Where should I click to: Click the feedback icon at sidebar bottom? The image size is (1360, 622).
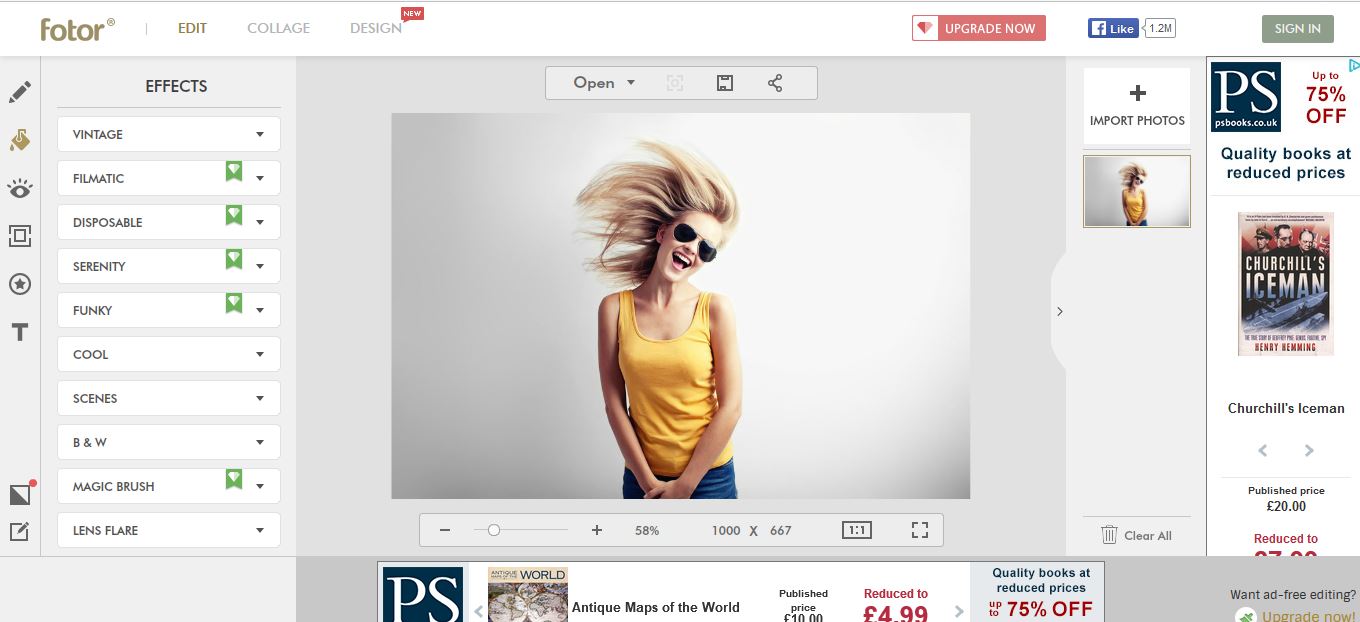(x=19, y=533)
